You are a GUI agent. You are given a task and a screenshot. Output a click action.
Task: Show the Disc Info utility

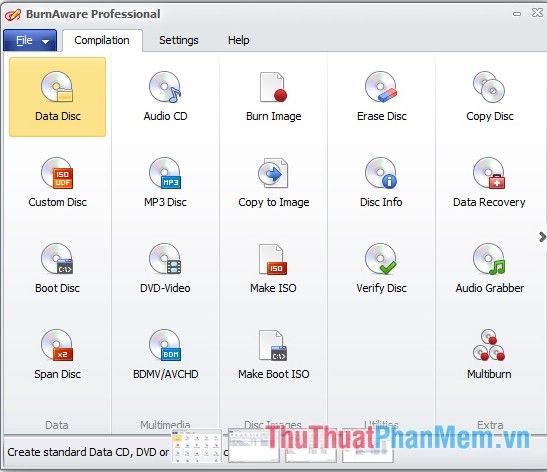click(381, 183)
